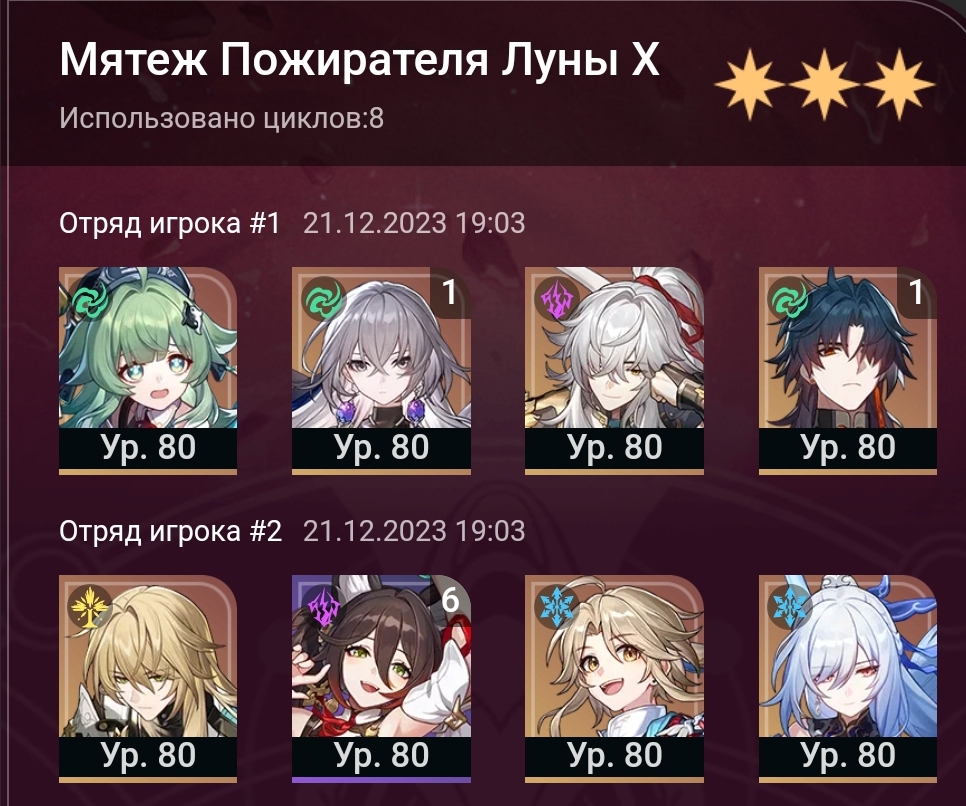Select the blonde long-haired character in squad 2
Viewport: 966px width, 806px height.
click(x=148, y=678)
